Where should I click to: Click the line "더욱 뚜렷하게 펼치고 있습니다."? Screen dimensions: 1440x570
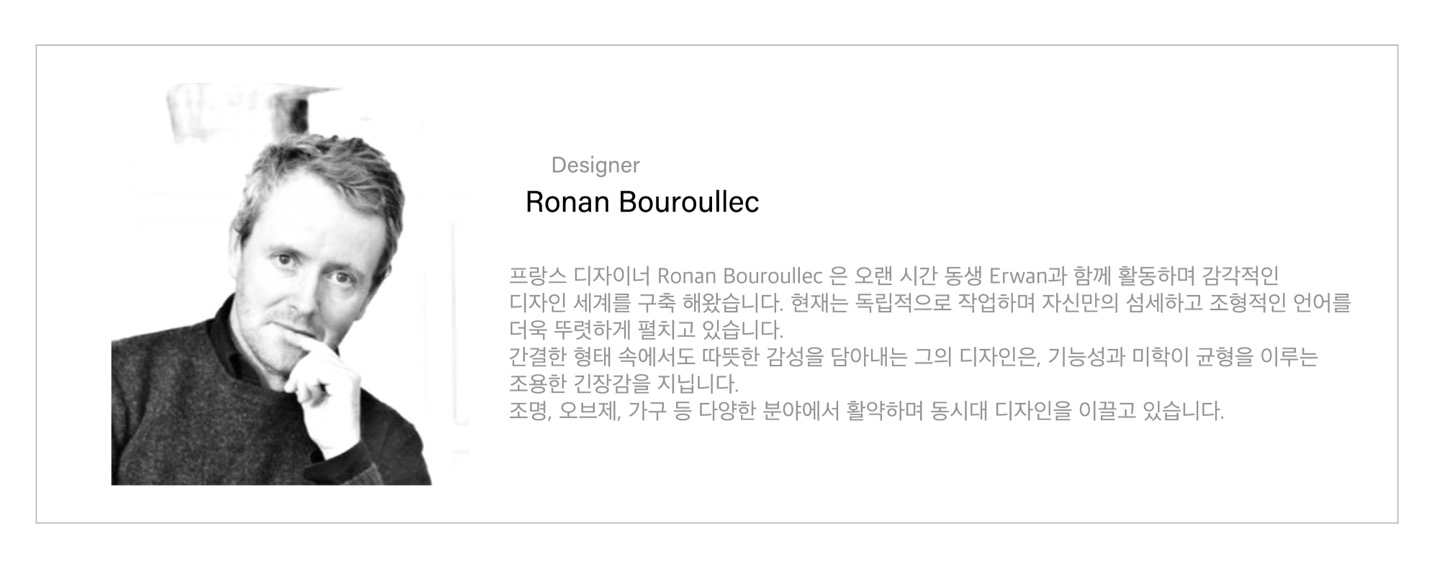pyautogui.click(x=646, y=329)
